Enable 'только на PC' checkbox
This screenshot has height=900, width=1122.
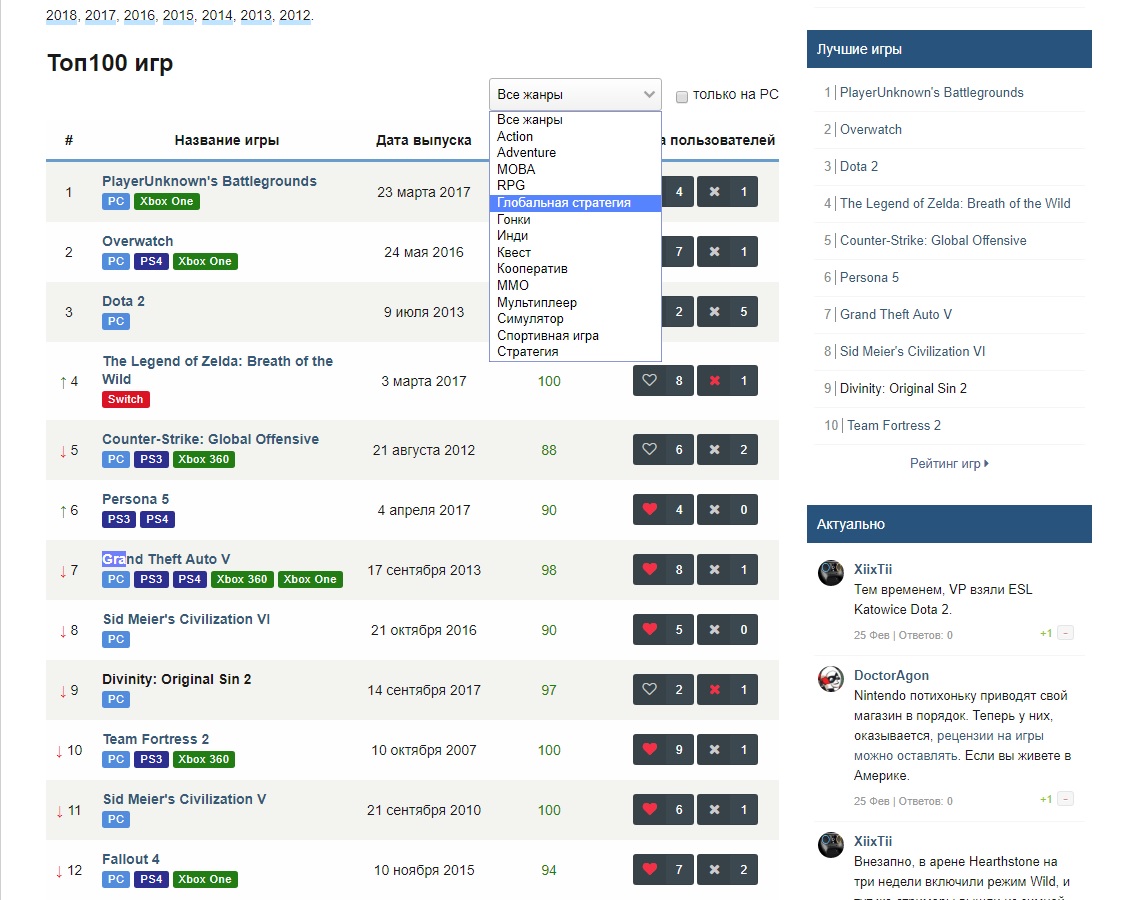pos(682,97)
